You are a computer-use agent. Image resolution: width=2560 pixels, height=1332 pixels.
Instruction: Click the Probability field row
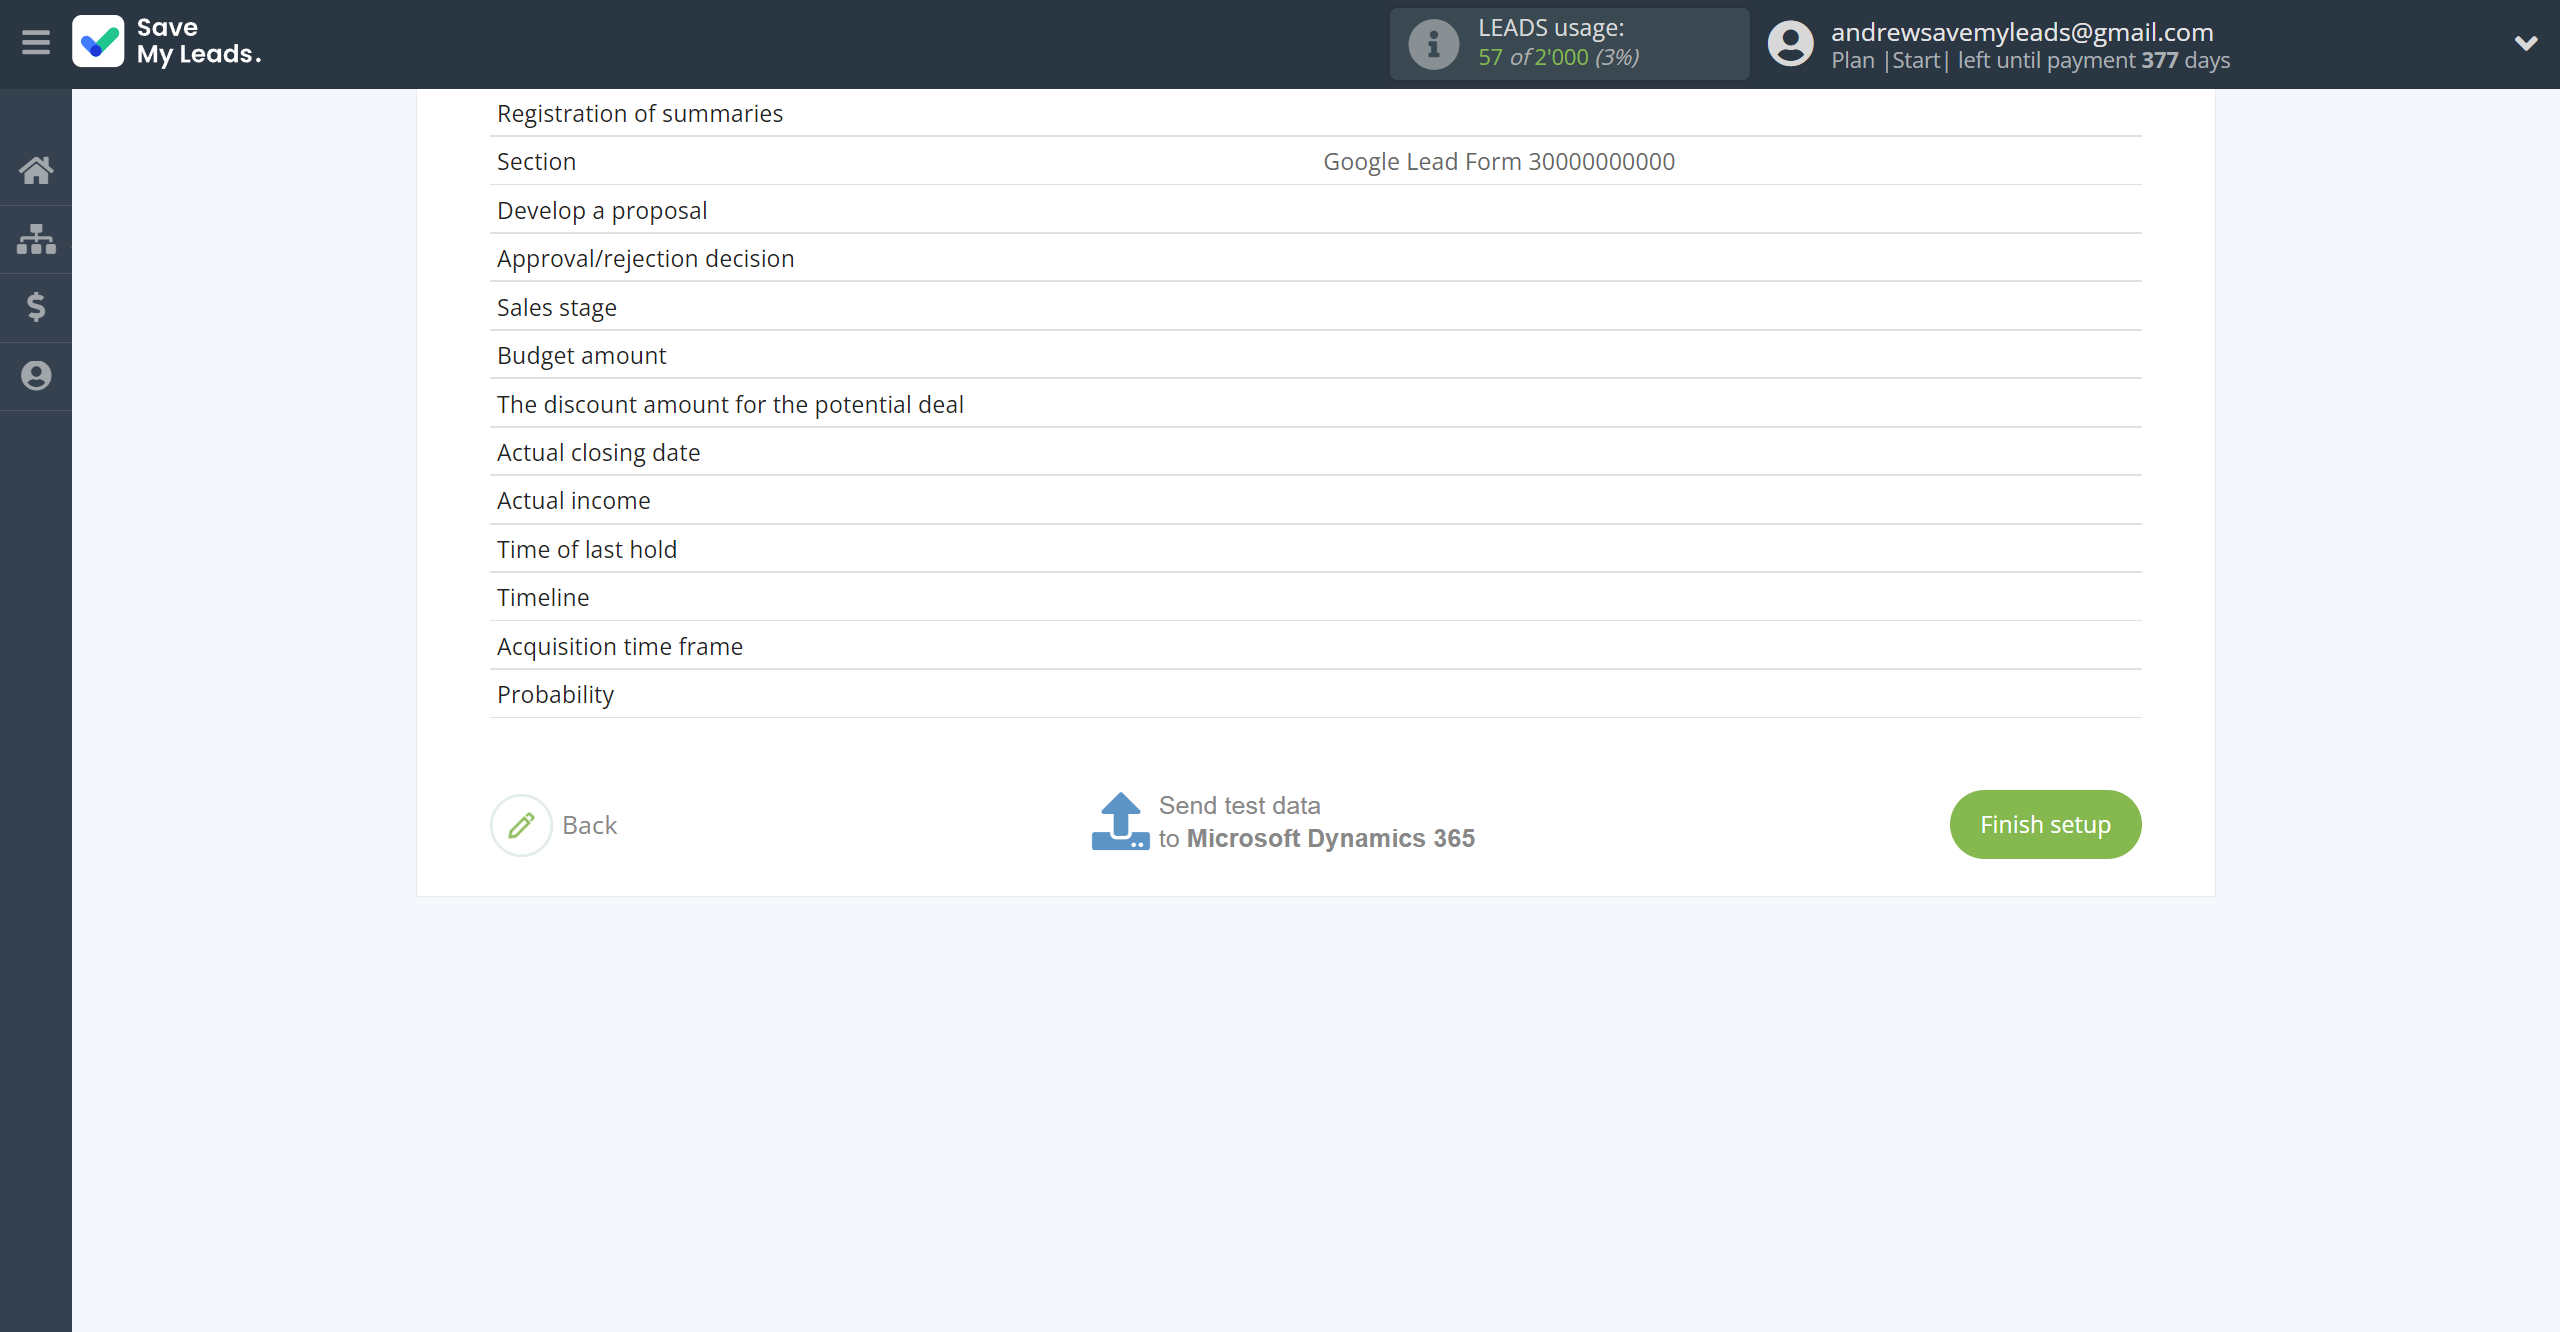(x=1314, y=695)
